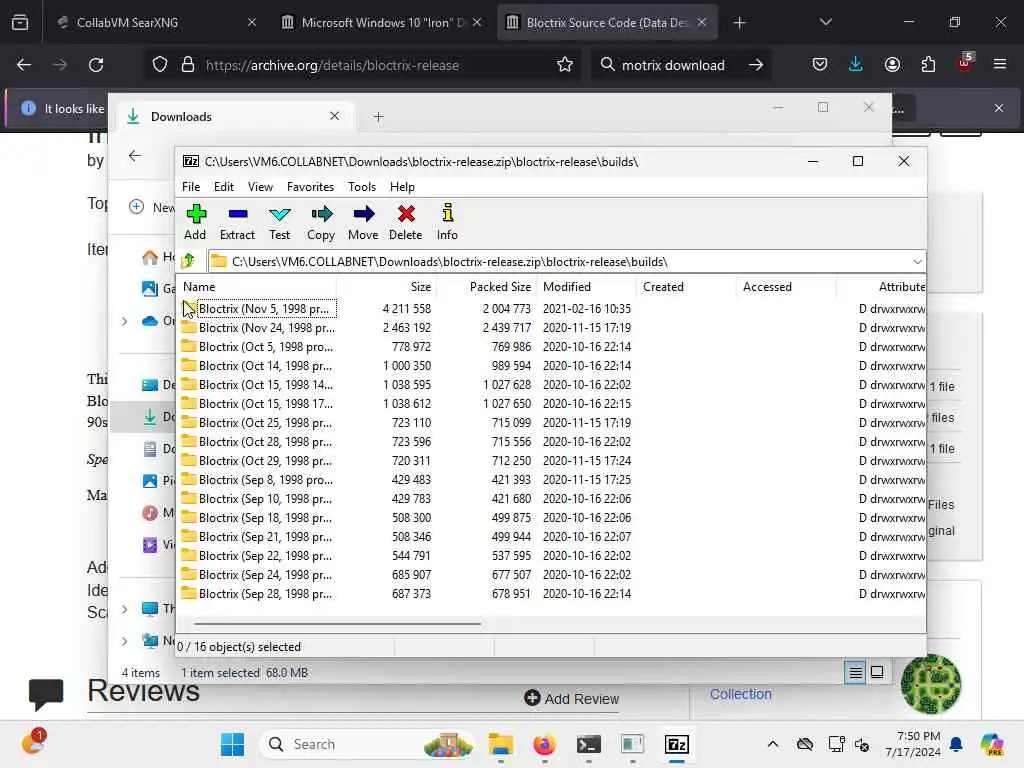Image resolution: width=1024 pixels, height=768 pixels.
Task: Open the browser list-all-tabs dropdown
Action: [x=826, y=22]
